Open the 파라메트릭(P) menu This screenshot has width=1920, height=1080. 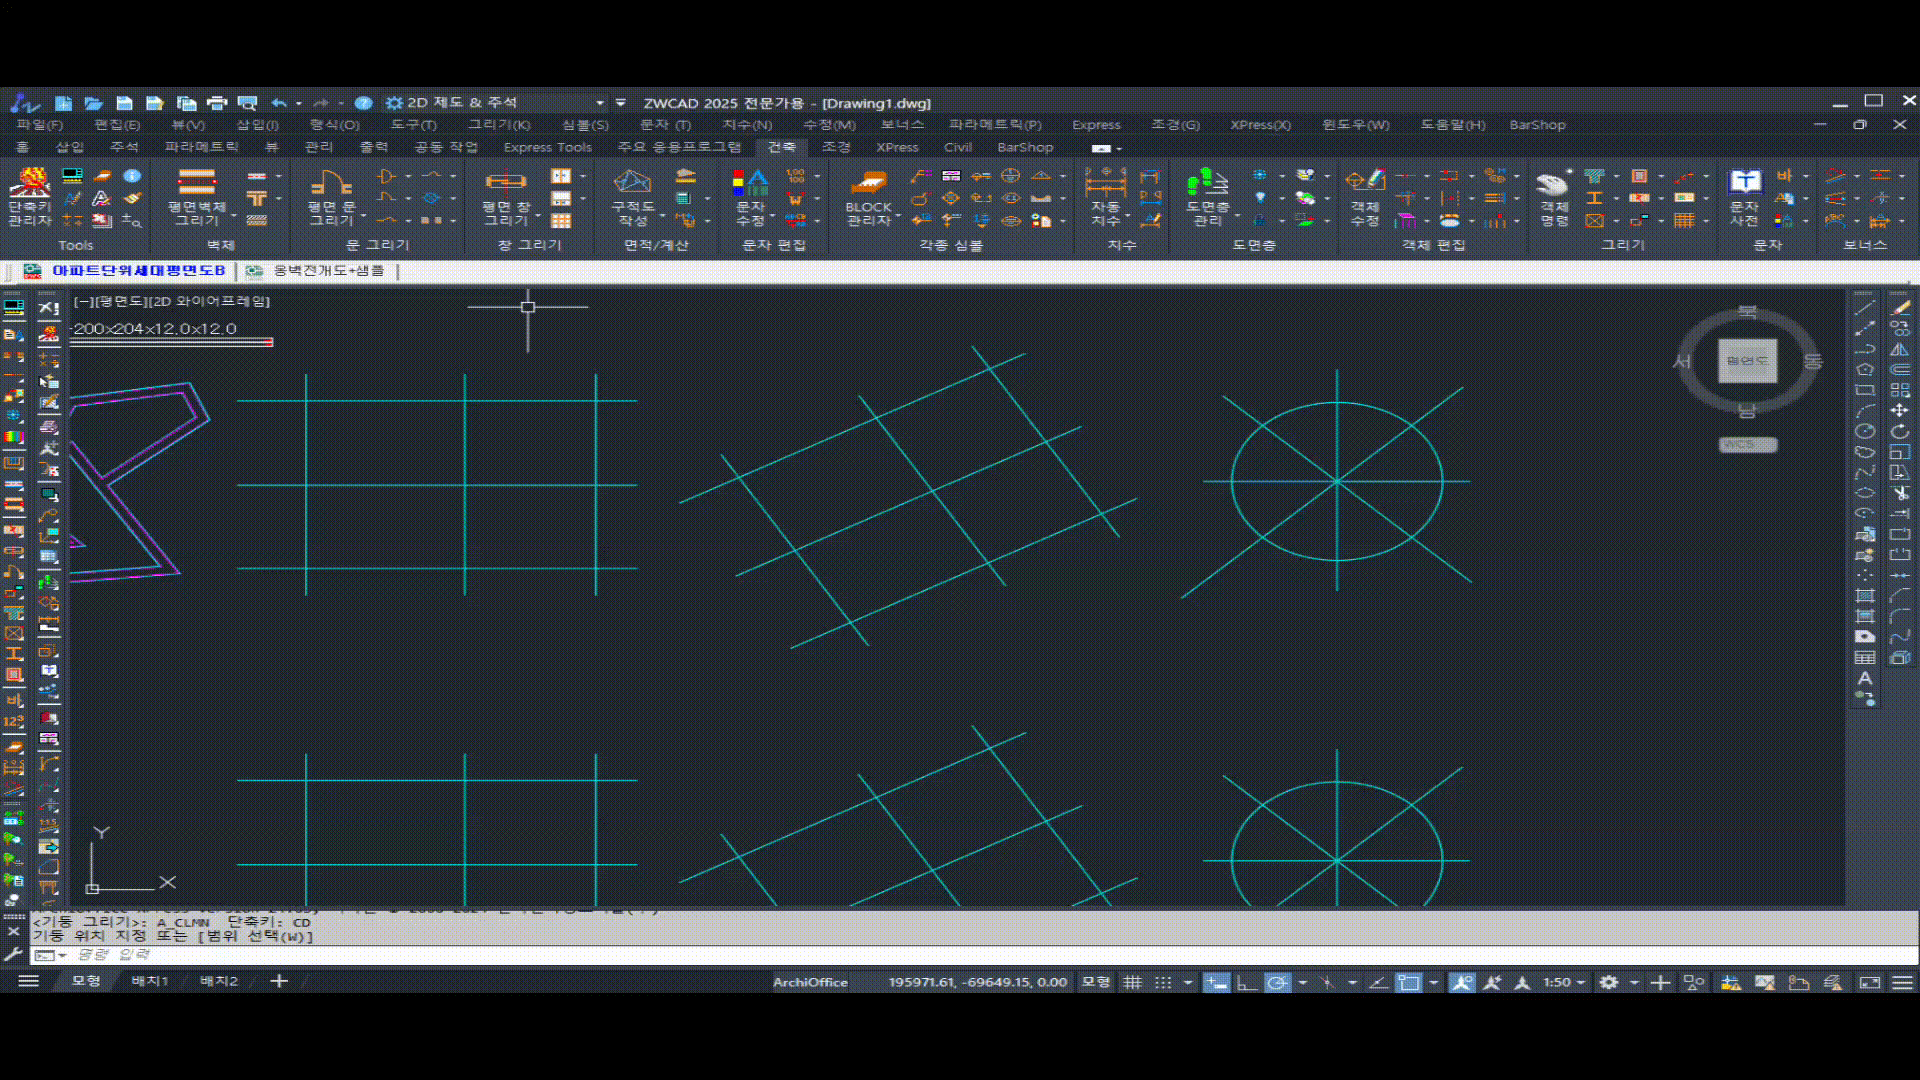pyautogui.click(x=994, y=125)
